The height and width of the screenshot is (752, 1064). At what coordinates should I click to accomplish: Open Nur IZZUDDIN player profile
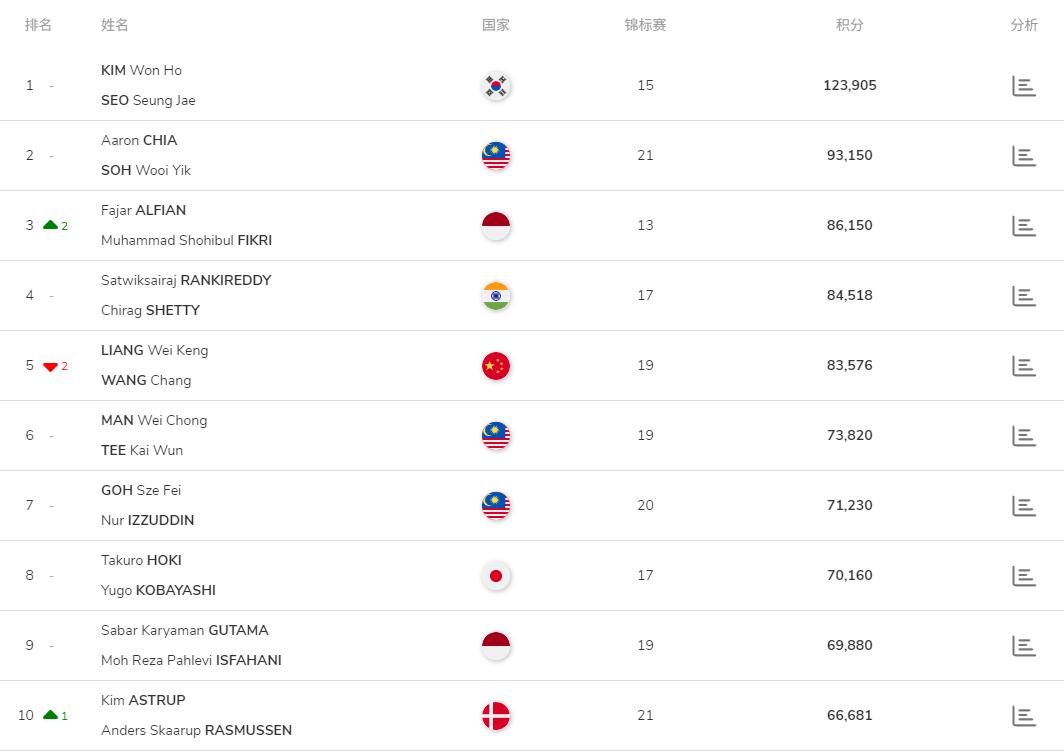[147, 521]
